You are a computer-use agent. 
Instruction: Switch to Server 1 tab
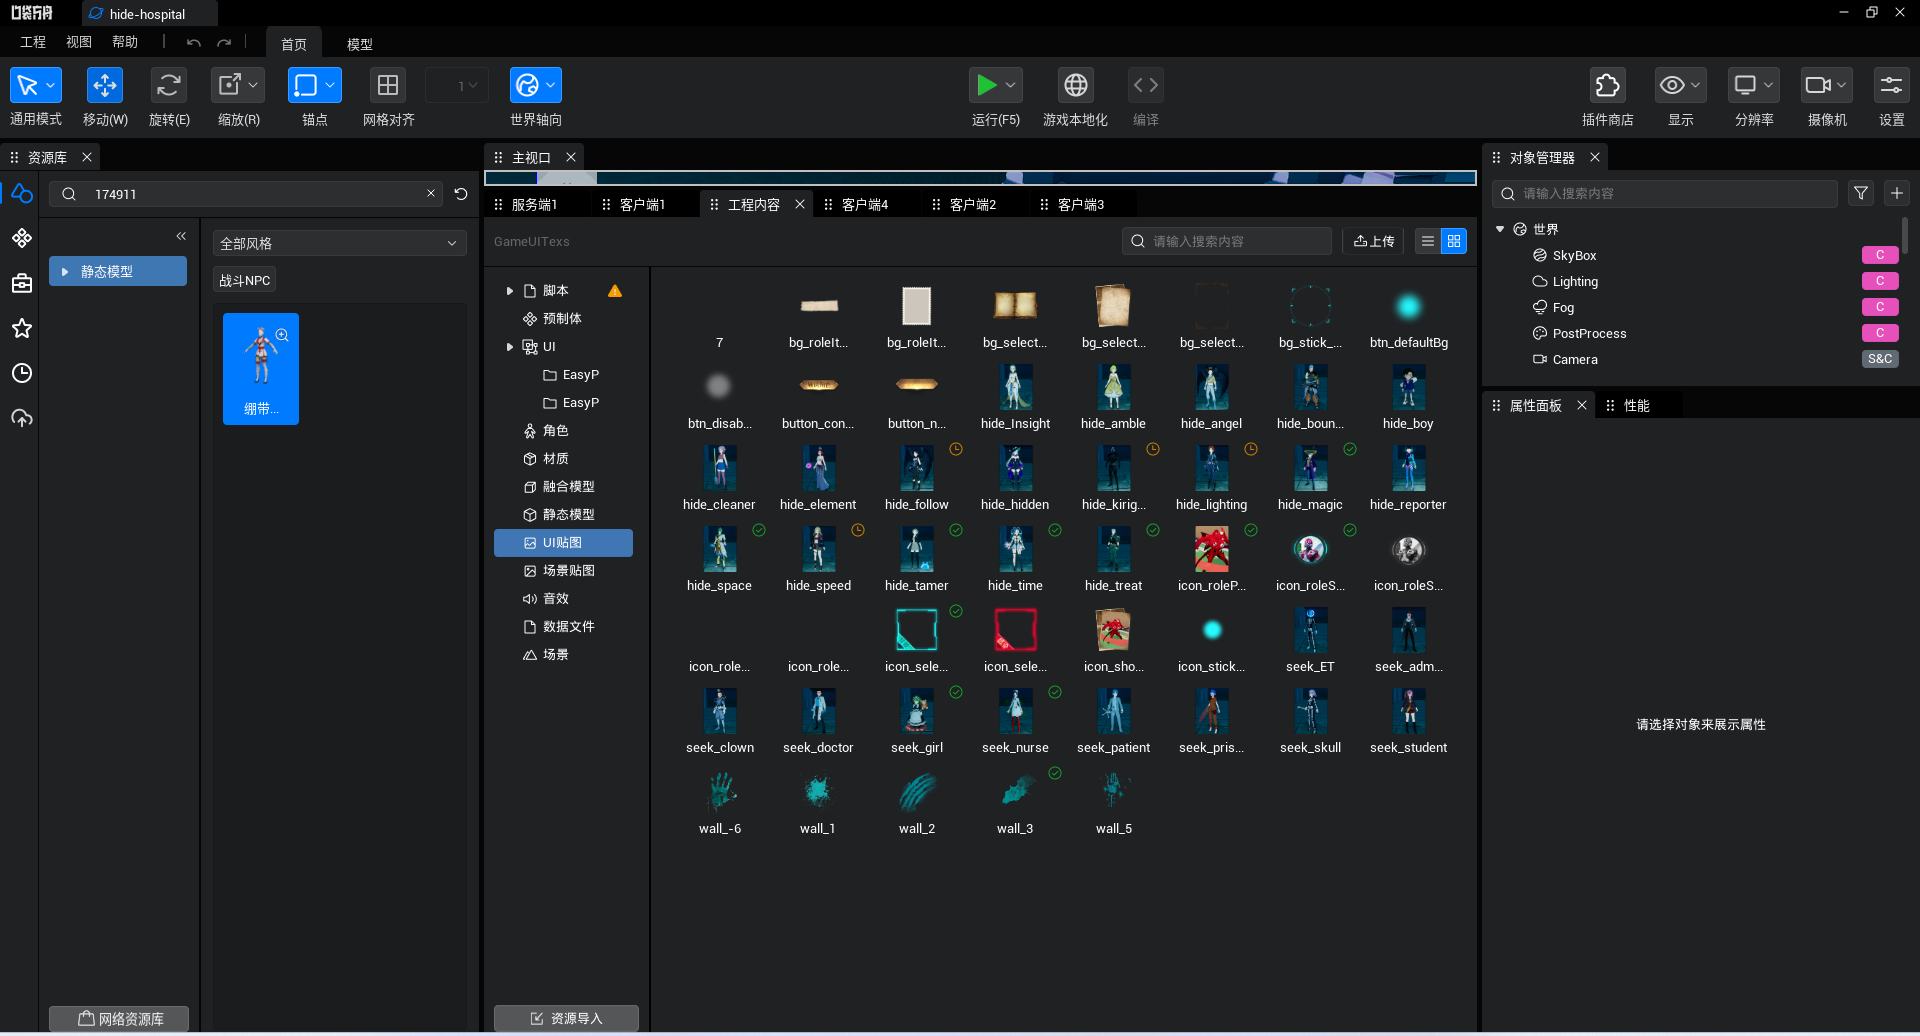point(534,204)
